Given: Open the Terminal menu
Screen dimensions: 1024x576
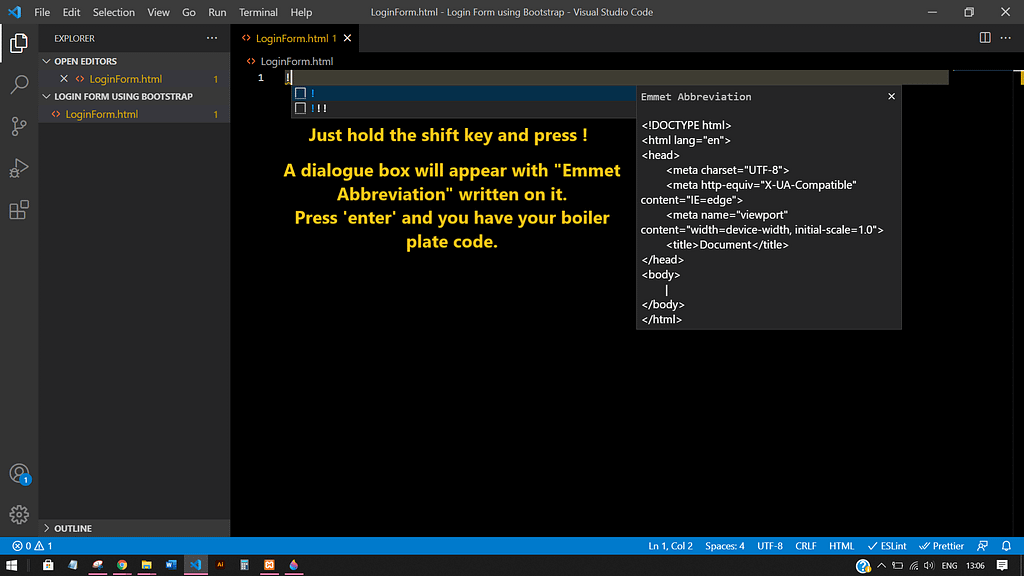Looking at the screenshot, I should point(258,12).
